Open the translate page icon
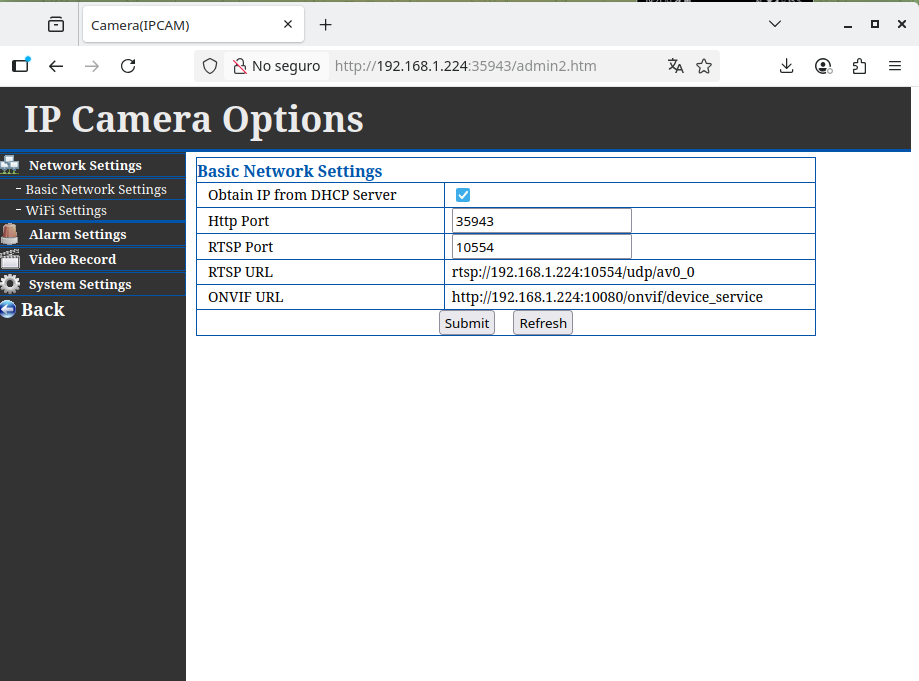 676,66
